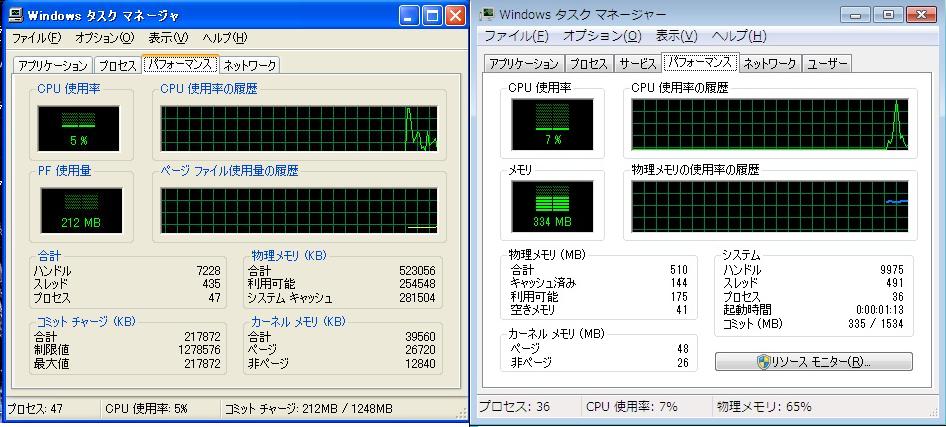Screen dimensions: 946x427
Task: Click physical memory total 523056
Action: [417, 271]
